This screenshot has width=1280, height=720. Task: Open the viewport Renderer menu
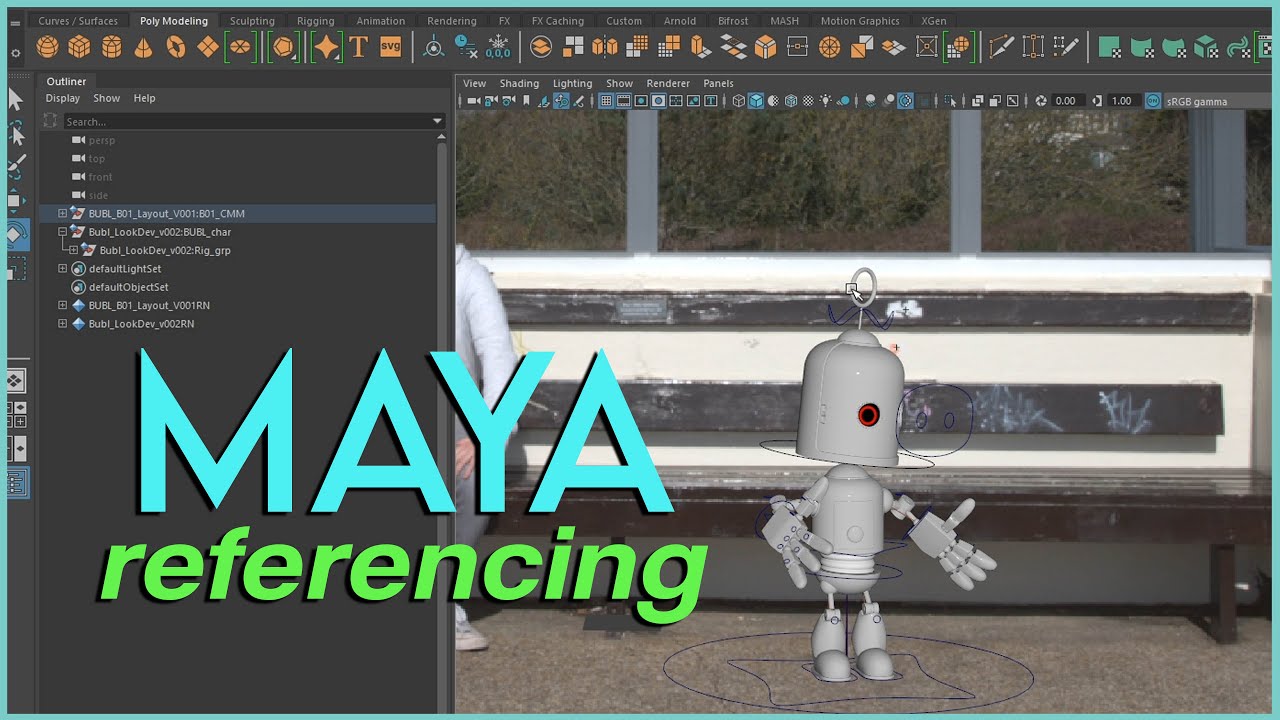668,83
